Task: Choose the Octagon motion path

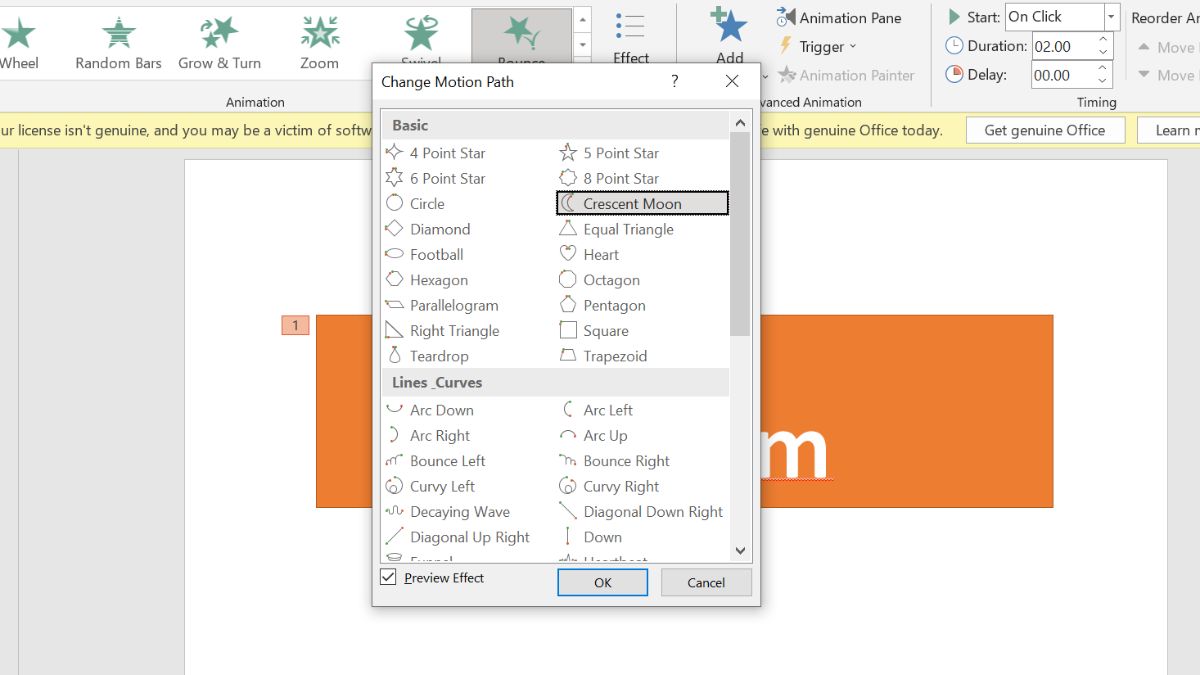Action: pyautogui.click(x=599, y=280)
